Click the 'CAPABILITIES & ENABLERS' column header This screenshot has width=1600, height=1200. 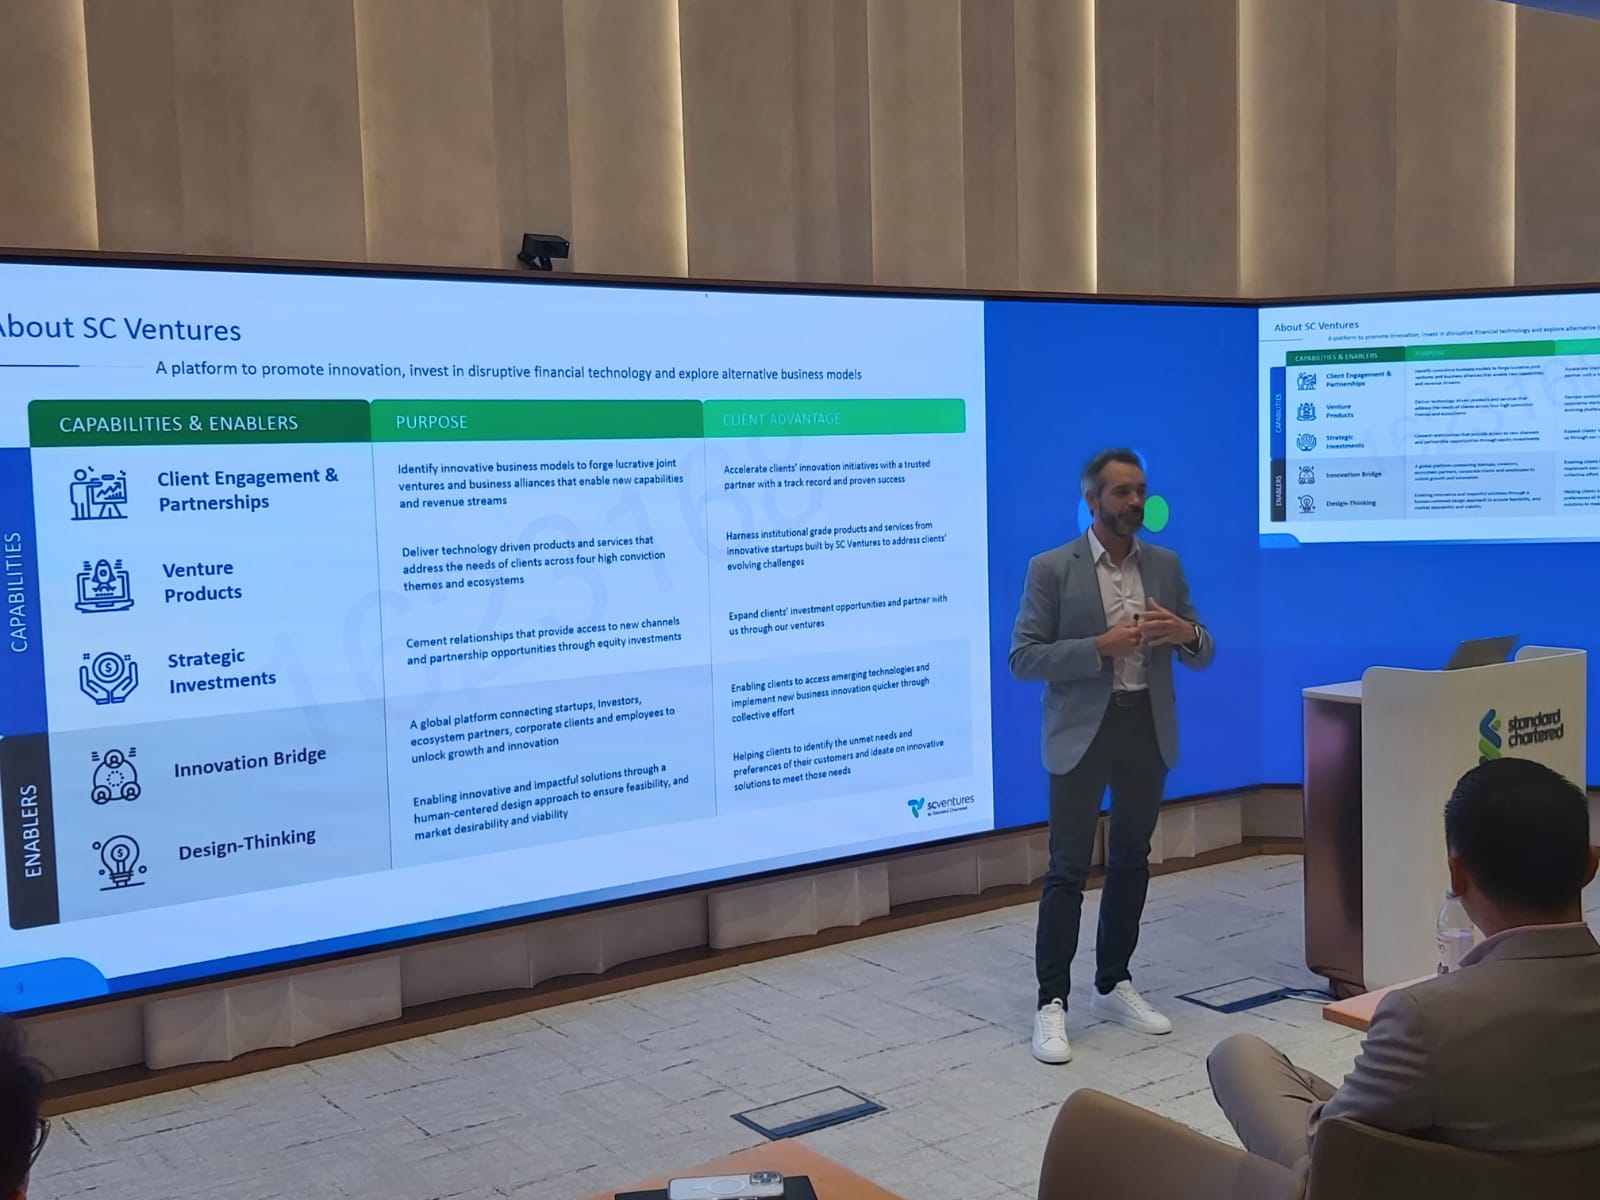178,423
